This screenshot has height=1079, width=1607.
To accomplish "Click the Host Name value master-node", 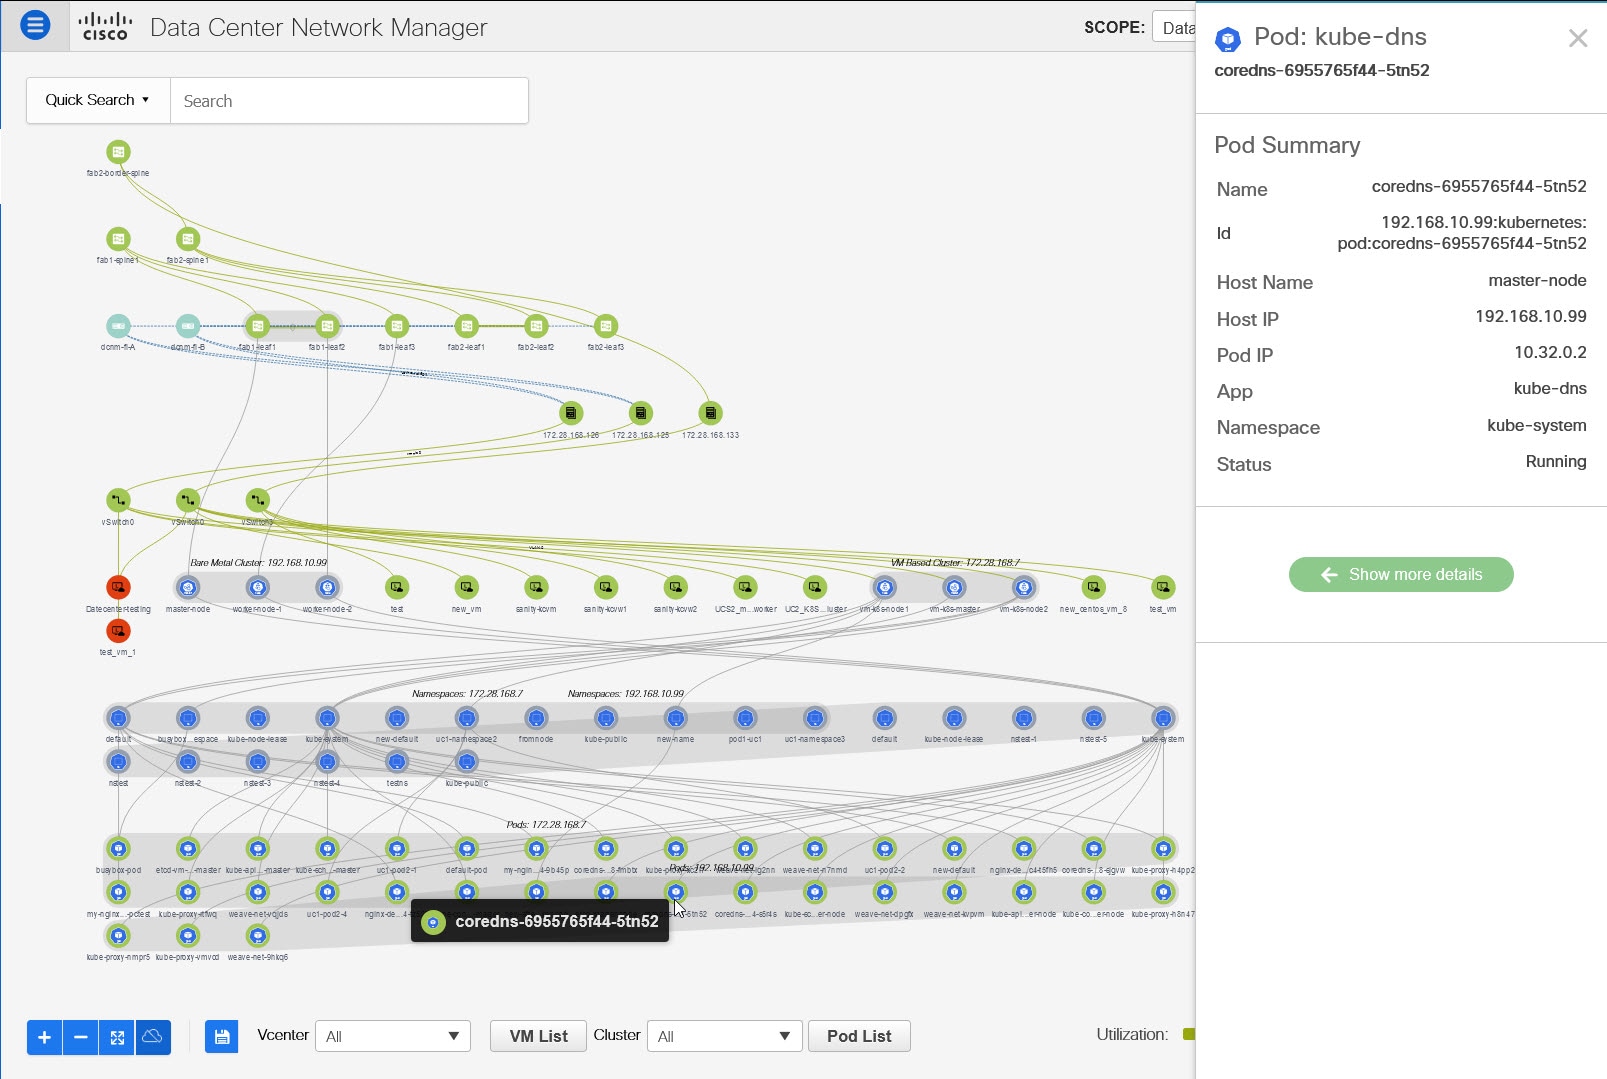I will pyautogui.click(x=1537, y=280).
